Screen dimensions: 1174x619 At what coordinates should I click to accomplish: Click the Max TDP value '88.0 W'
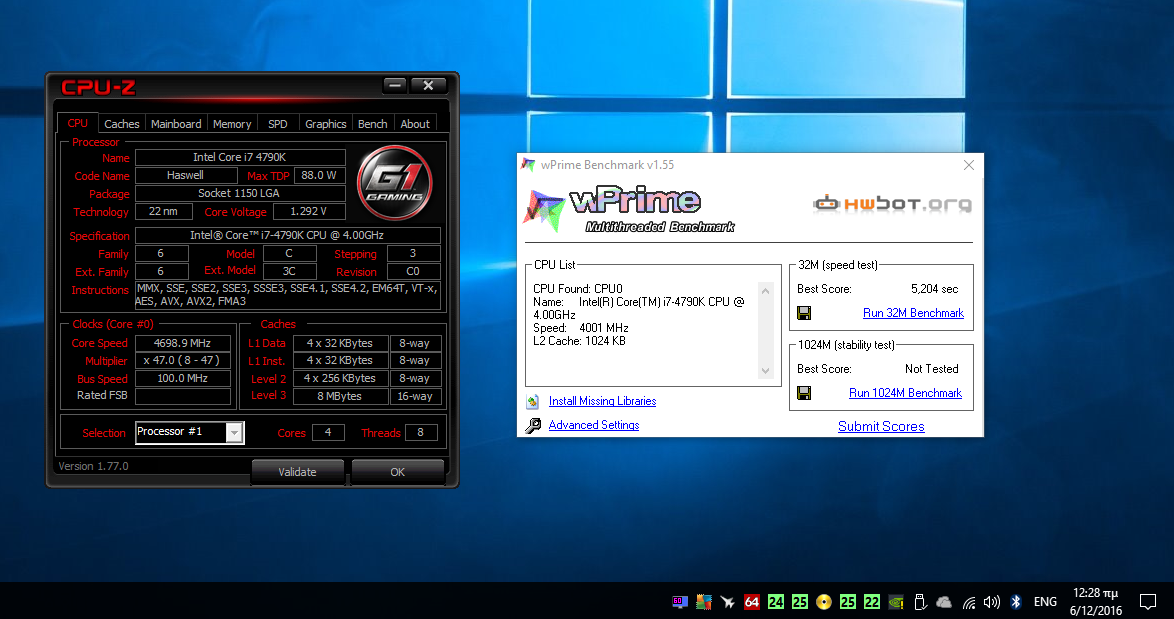click(319, 175)
